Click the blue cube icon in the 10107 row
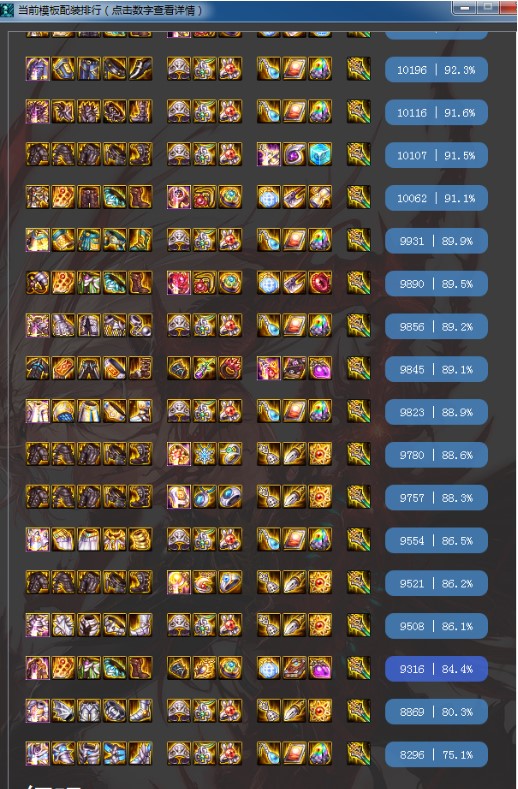Screen dimensions: 518x789 tap(320, 154)
